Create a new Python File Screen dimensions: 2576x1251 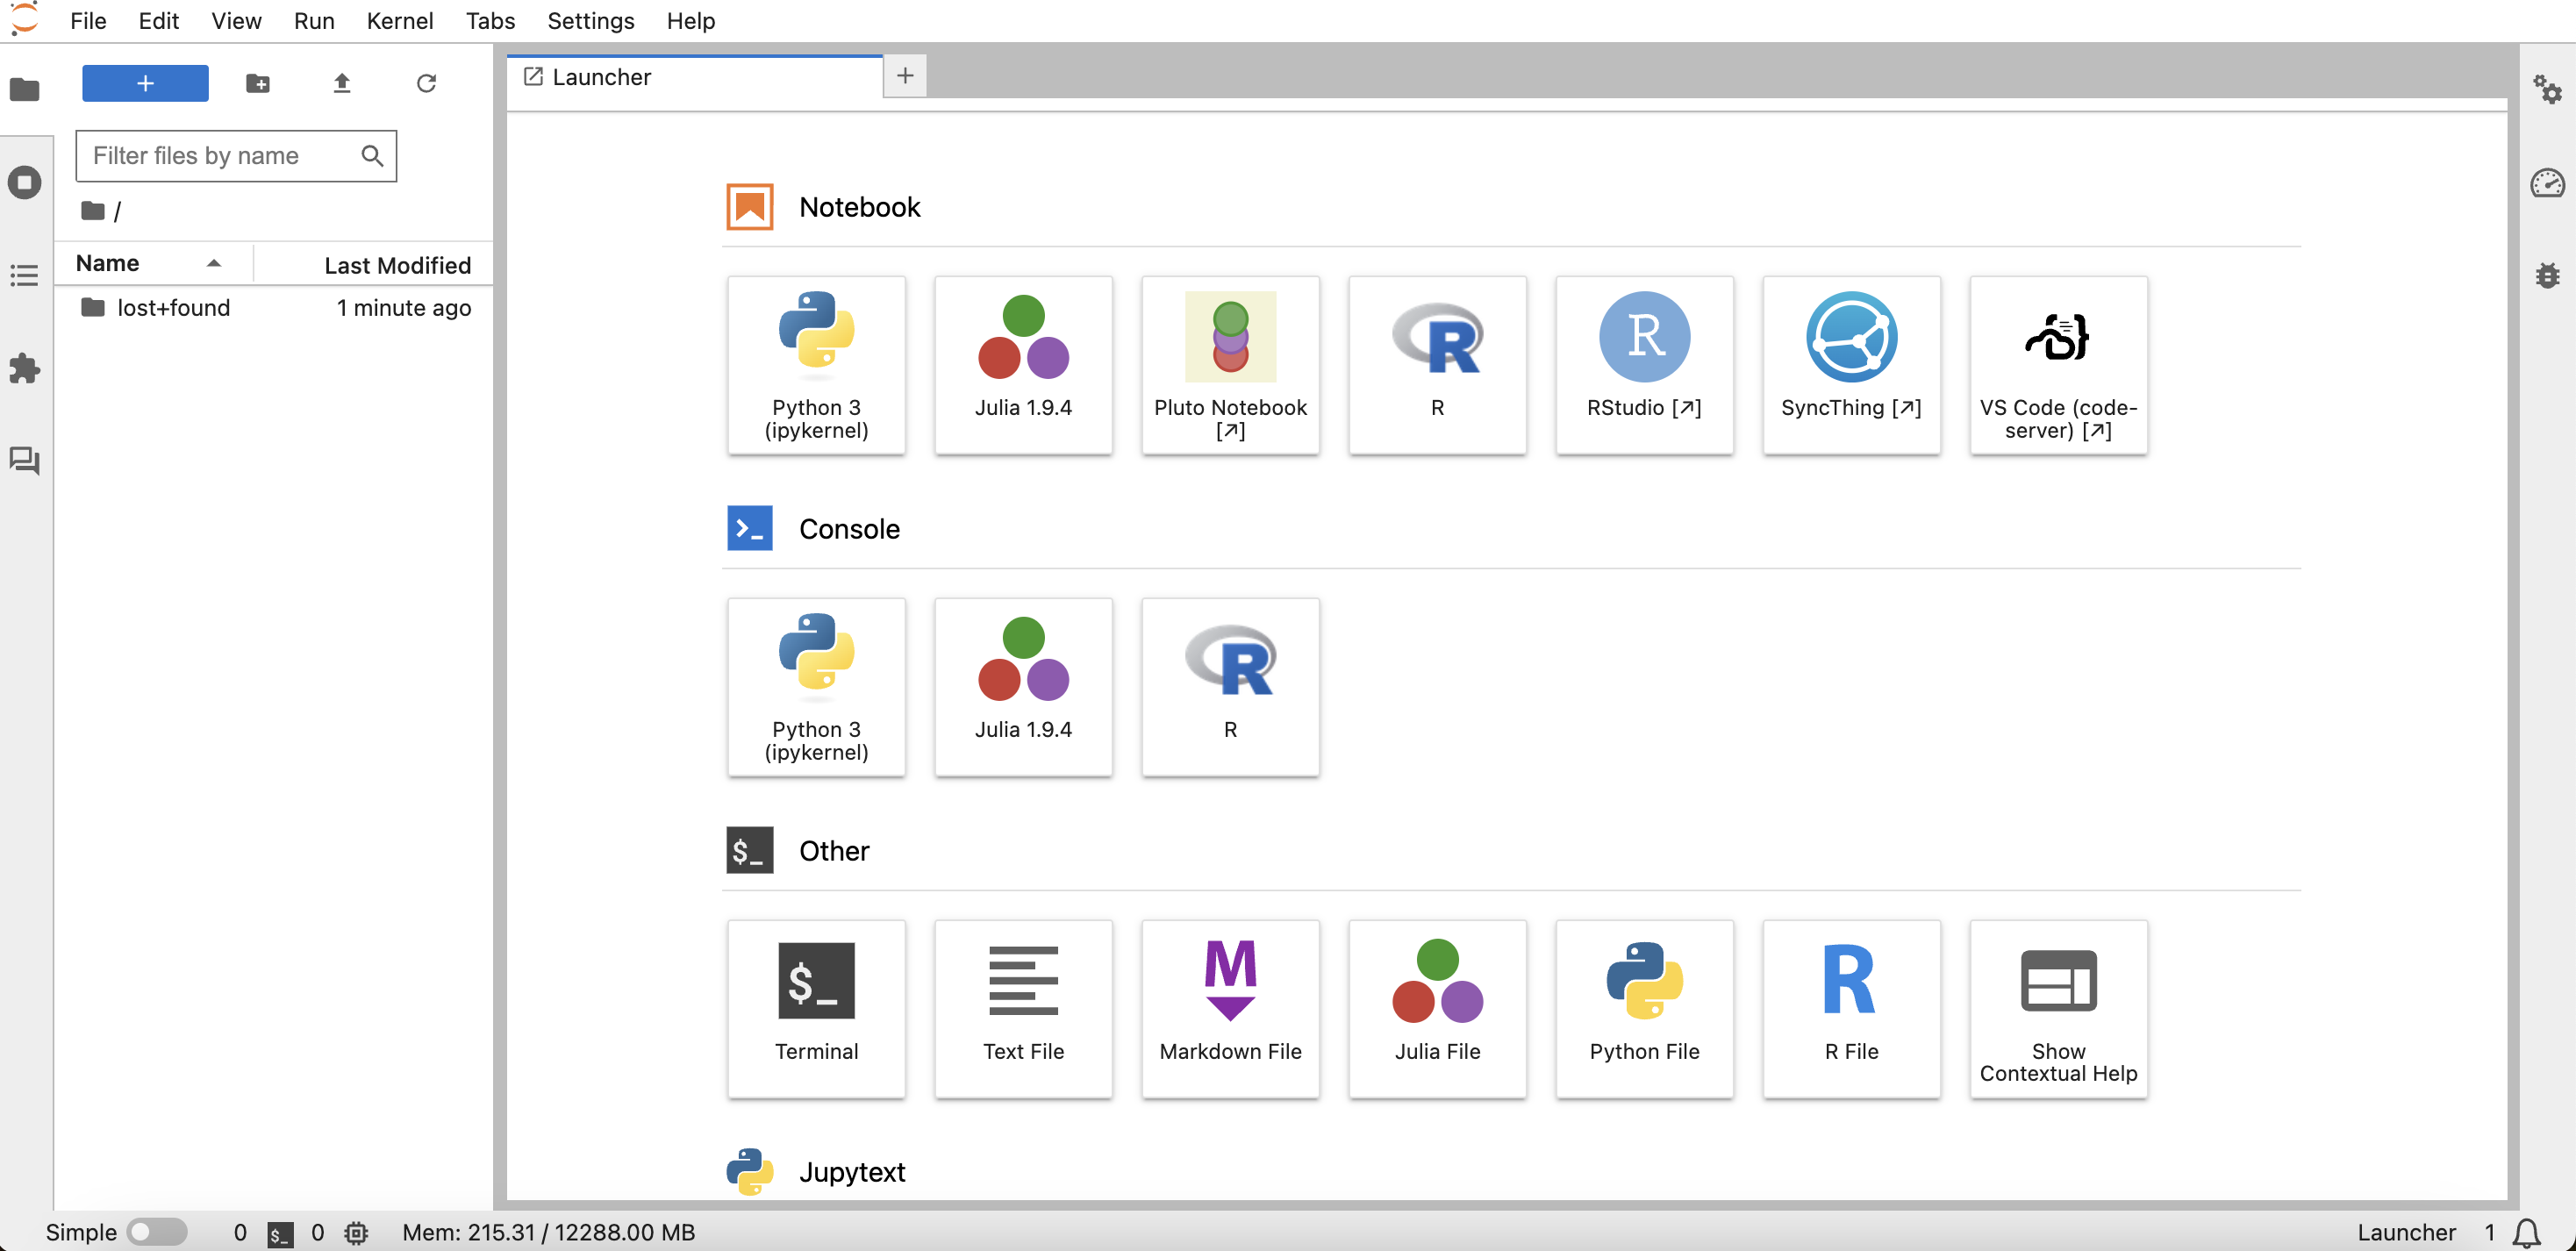pyautogui.click(x=1644, y=1009)
